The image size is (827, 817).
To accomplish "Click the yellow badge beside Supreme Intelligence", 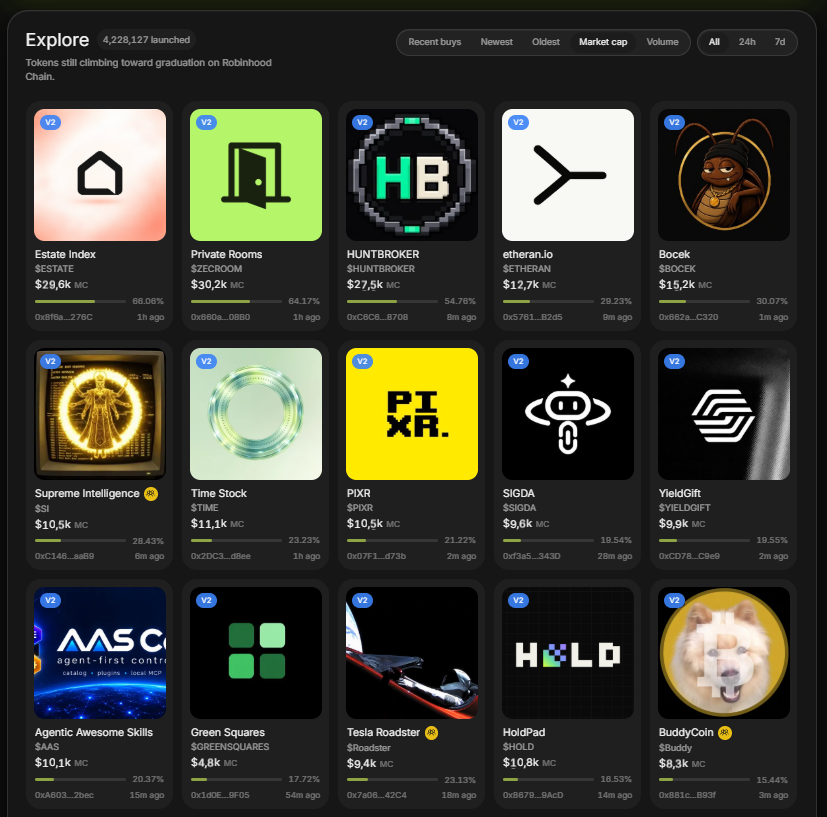I will click(x=151, y=494).
